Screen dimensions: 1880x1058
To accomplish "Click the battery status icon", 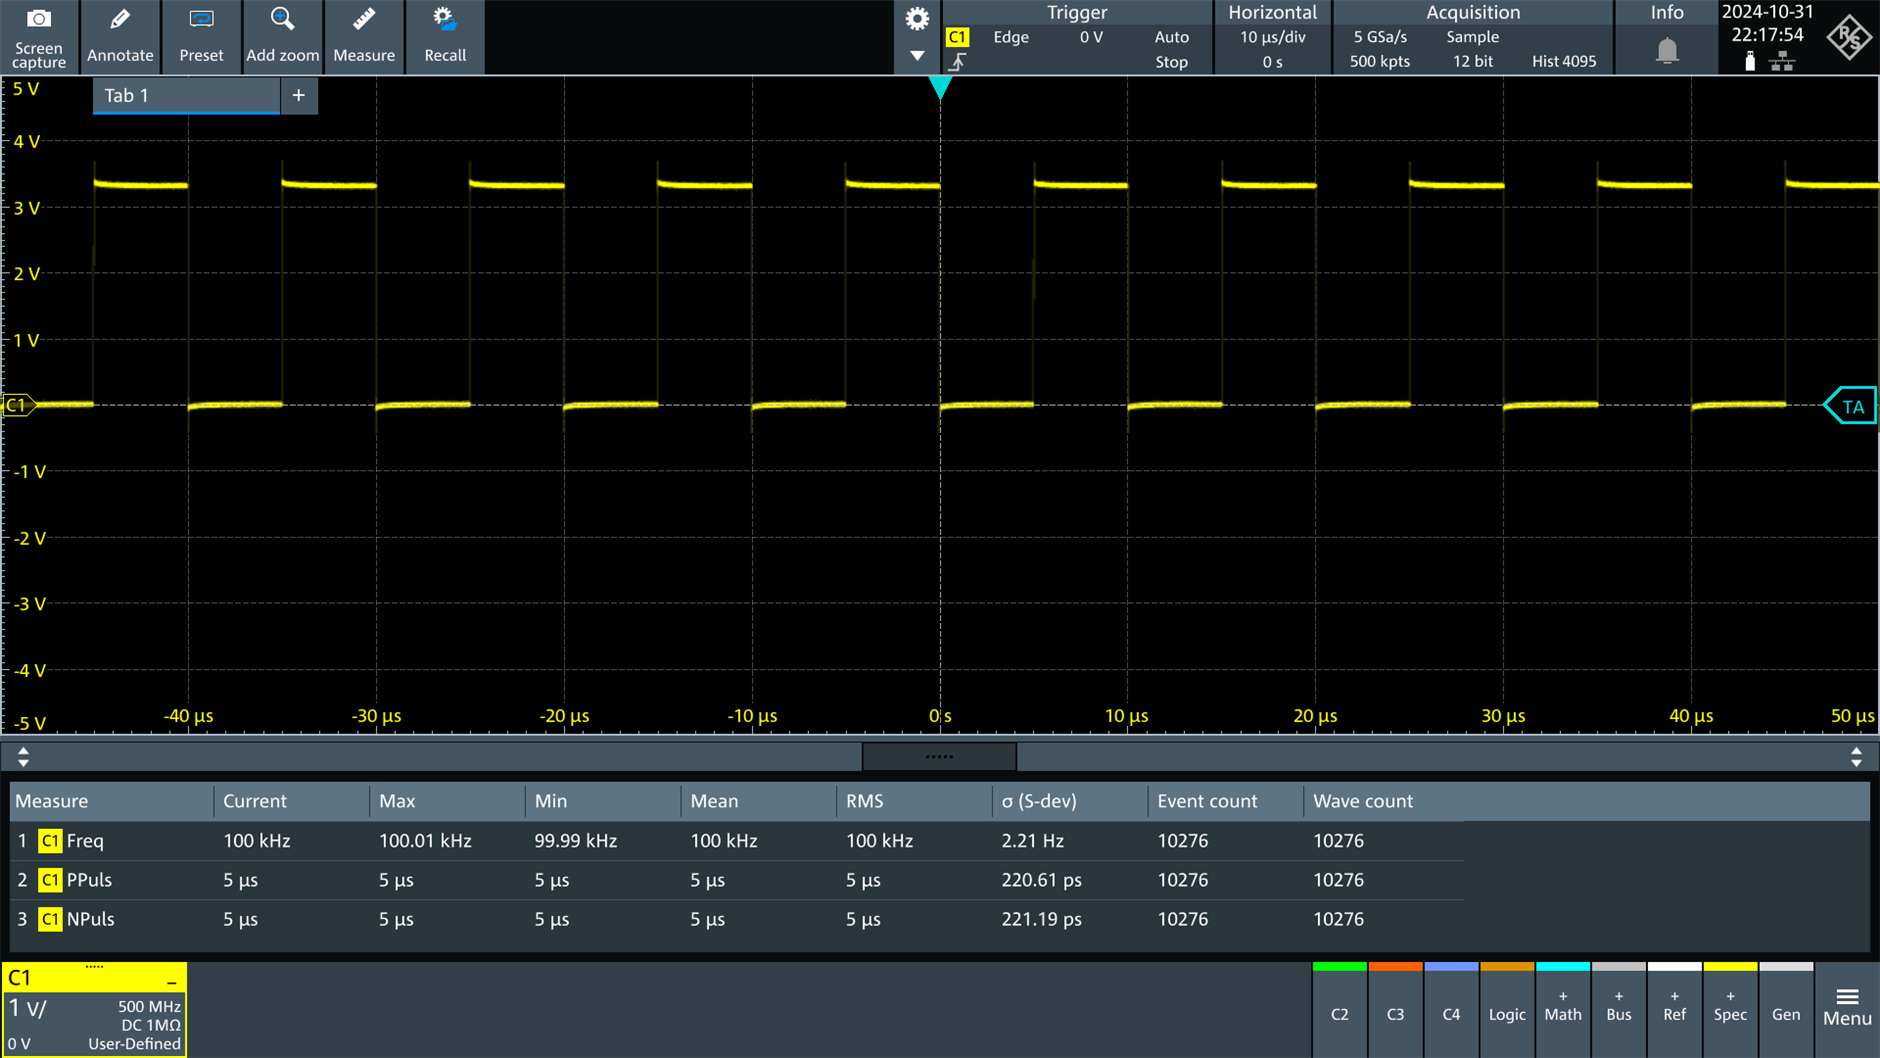I will (1750, 62).
